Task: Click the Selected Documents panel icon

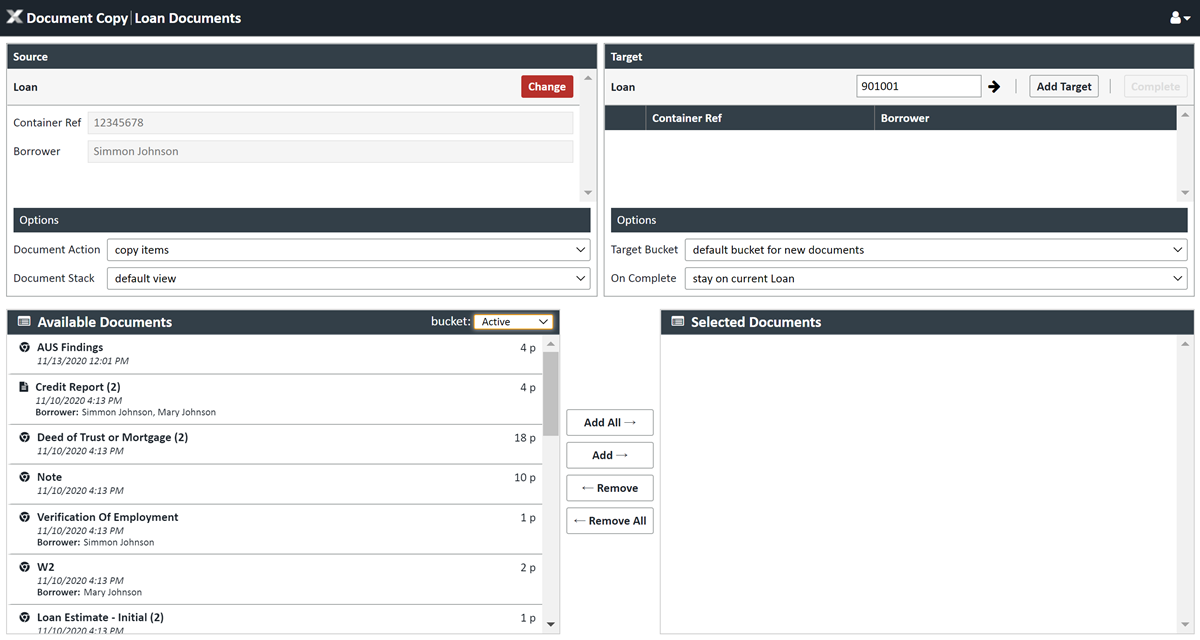Action: pyautogui.click(x=678, y=322)
